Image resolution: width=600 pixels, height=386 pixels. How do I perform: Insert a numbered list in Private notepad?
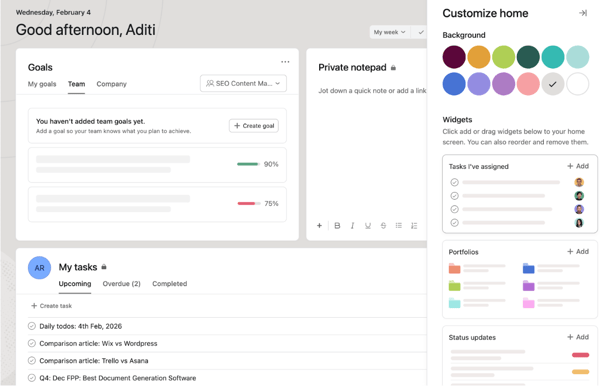pyautogui.click(x=414, y=226)
